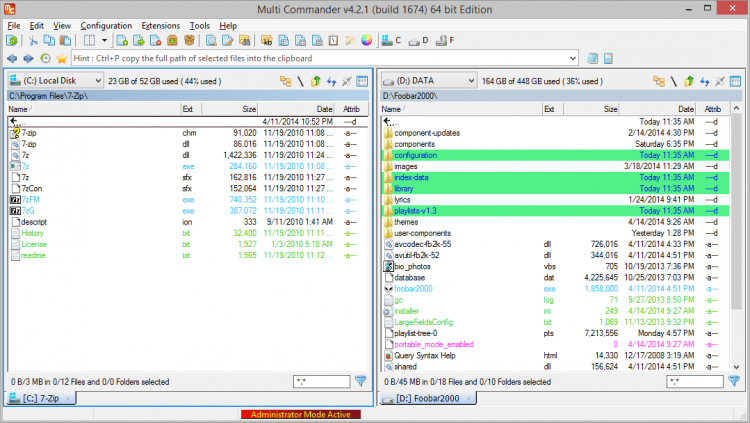Select the [D:] Foobar2000 tab
Image resolution: width=750 pixels, height=423 pixels.
pyautogui.click(x=428, y=398)
